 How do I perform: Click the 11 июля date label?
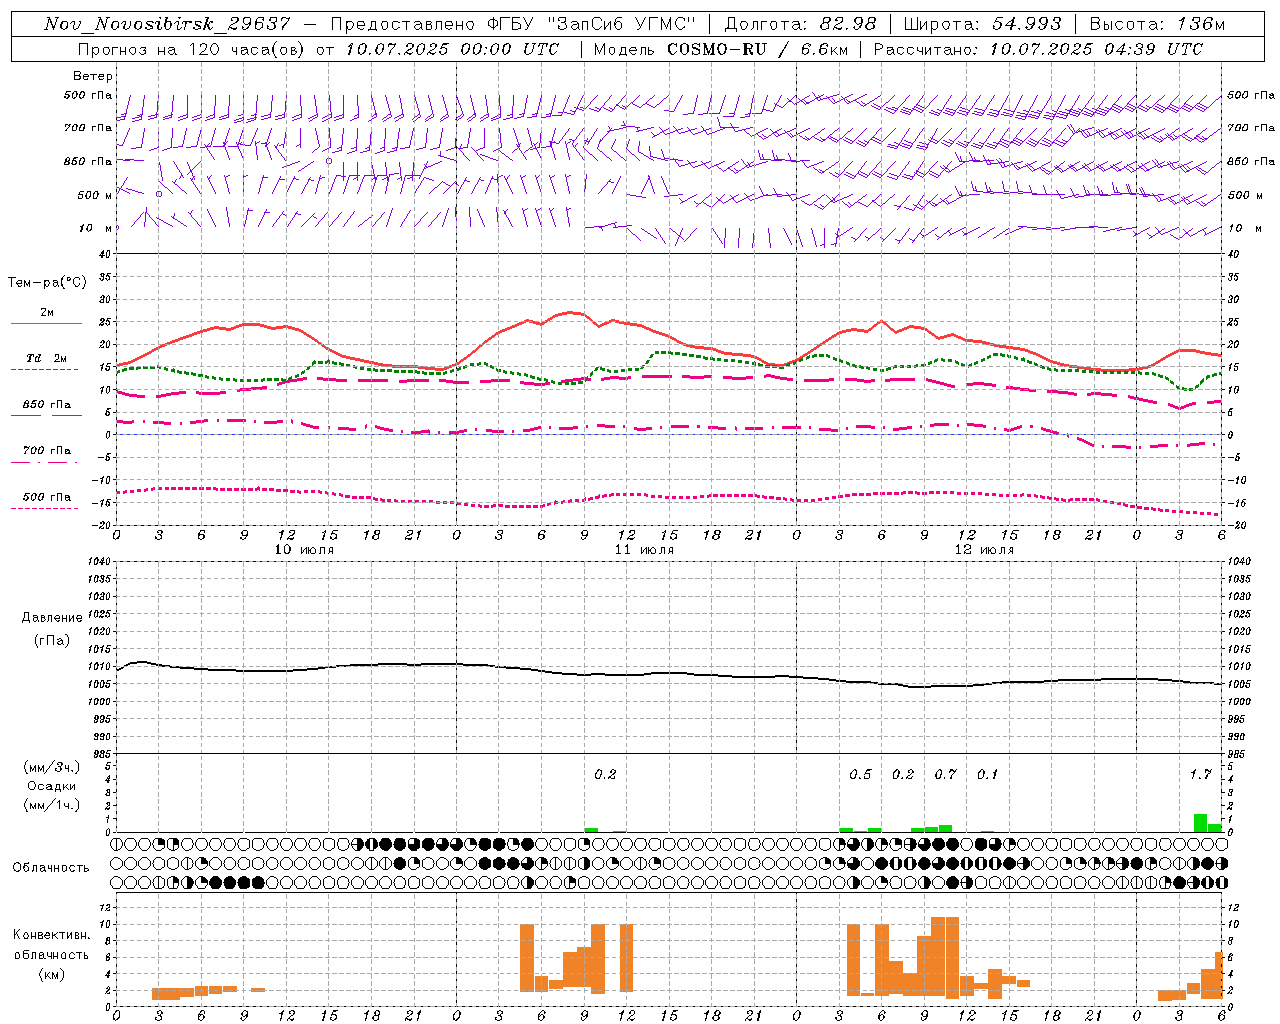click(x=645, y=550)
